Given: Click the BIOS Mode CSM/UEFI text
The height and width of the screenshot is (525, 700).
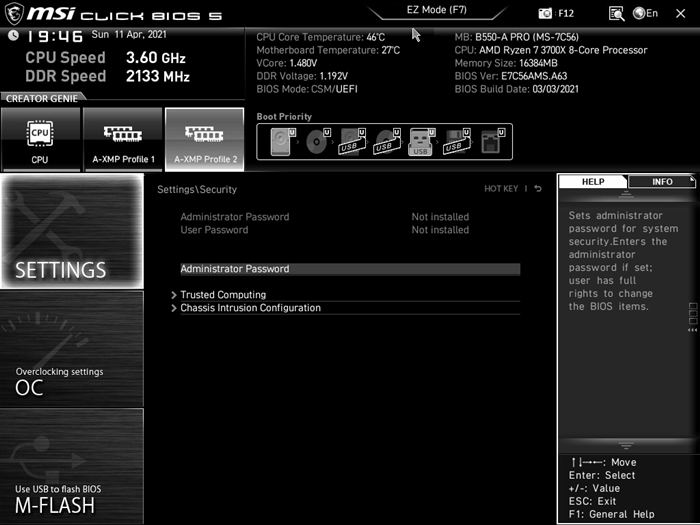Looking at the screenshot, I should tap(307, 89).
